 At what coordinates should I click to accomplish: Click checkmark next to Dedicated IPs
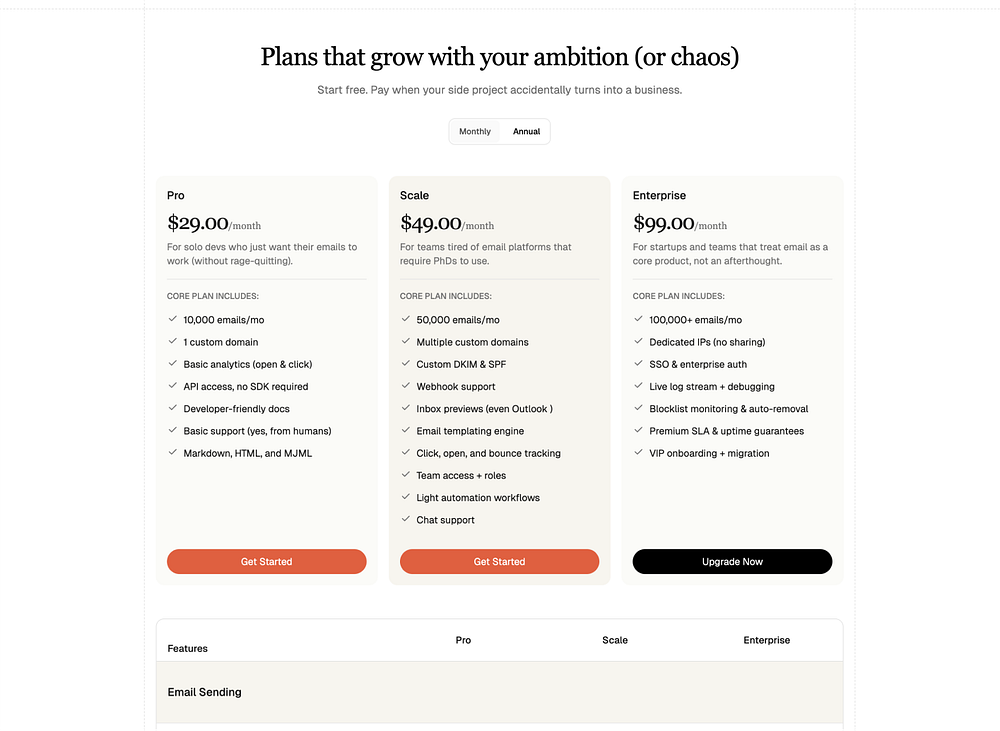pos(639,342)
